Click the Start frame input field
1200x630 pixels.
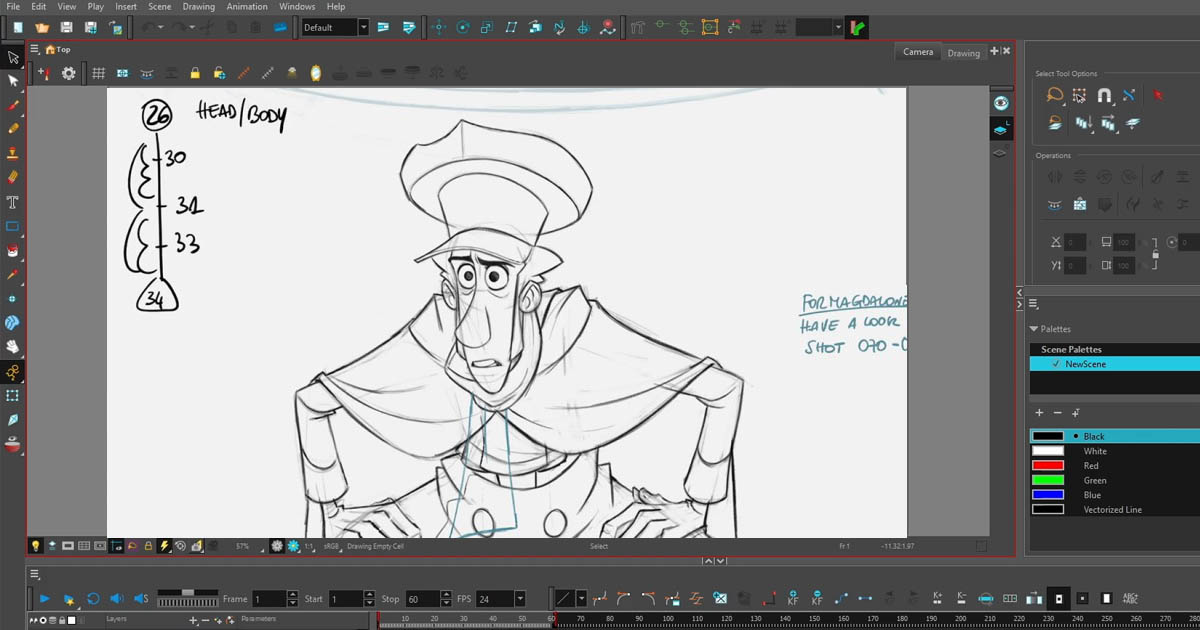click(344, 599)
